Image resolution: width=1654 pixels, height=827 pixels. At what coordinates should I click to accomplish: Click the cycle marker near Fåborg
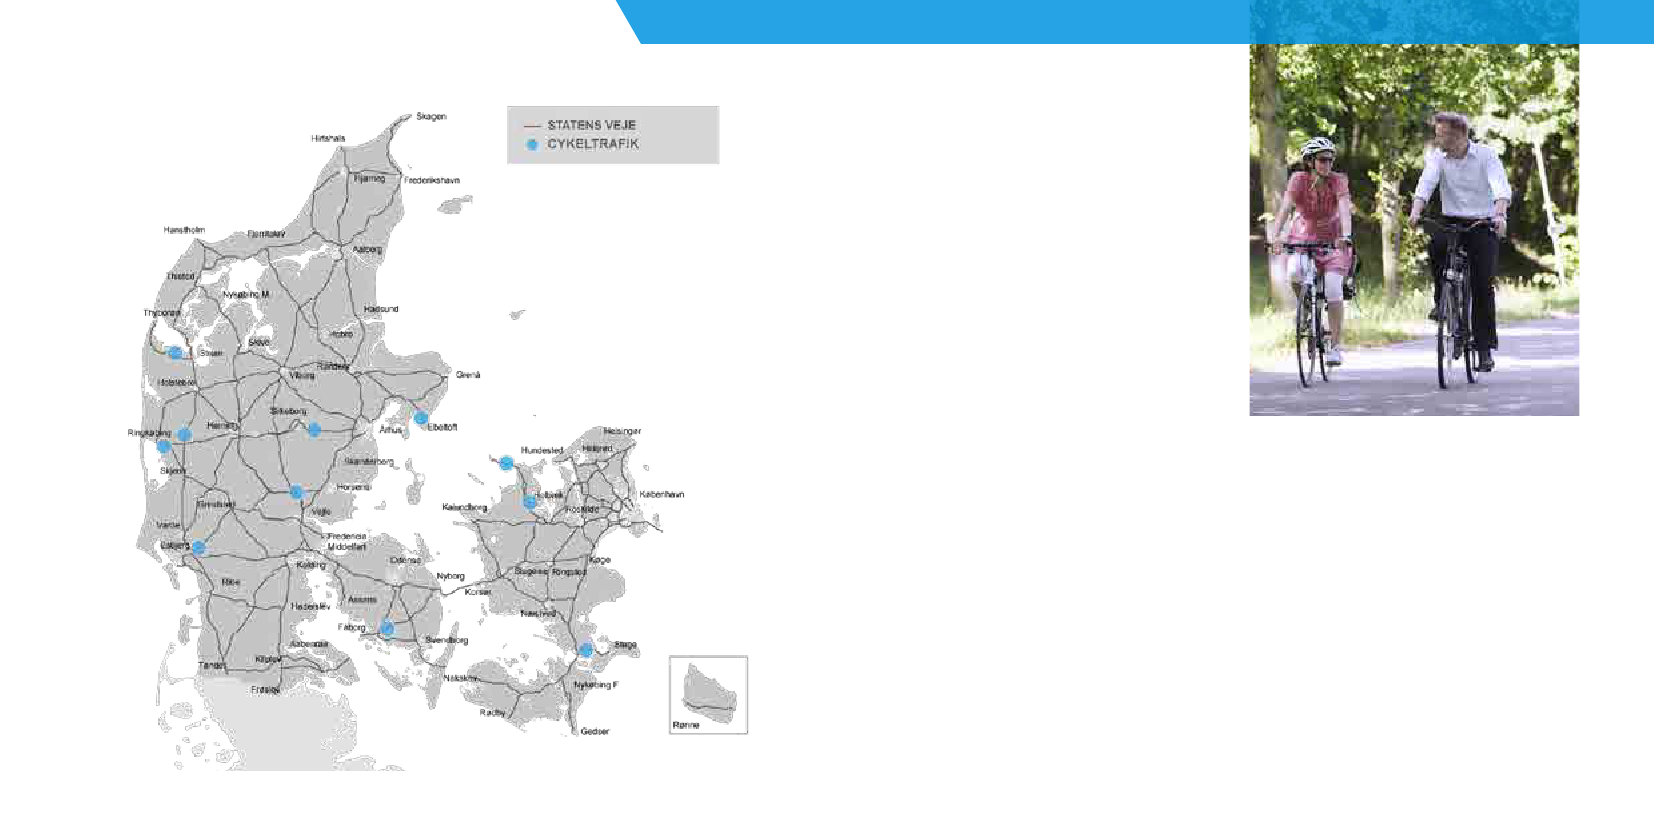pos(387,628)
